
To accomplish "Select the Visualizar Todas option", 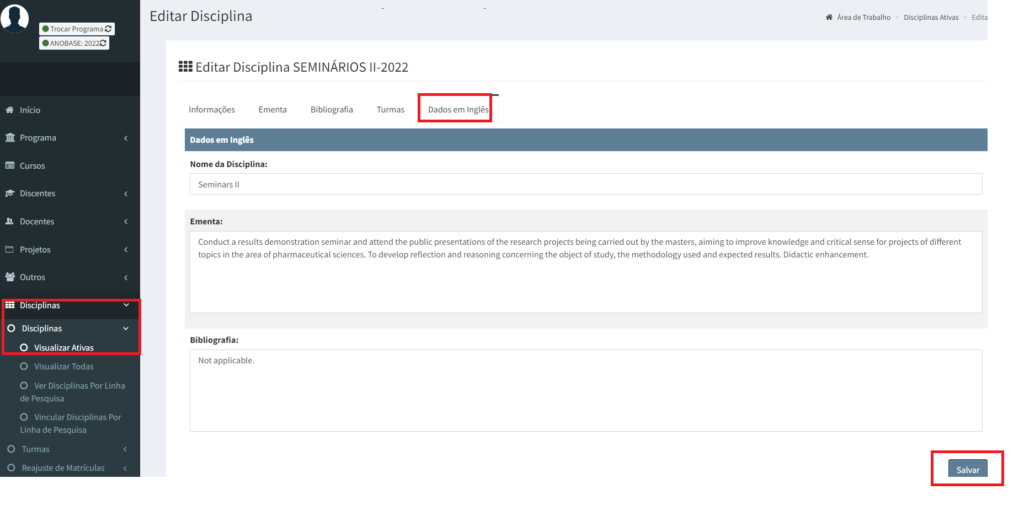I will coord(63,367).
